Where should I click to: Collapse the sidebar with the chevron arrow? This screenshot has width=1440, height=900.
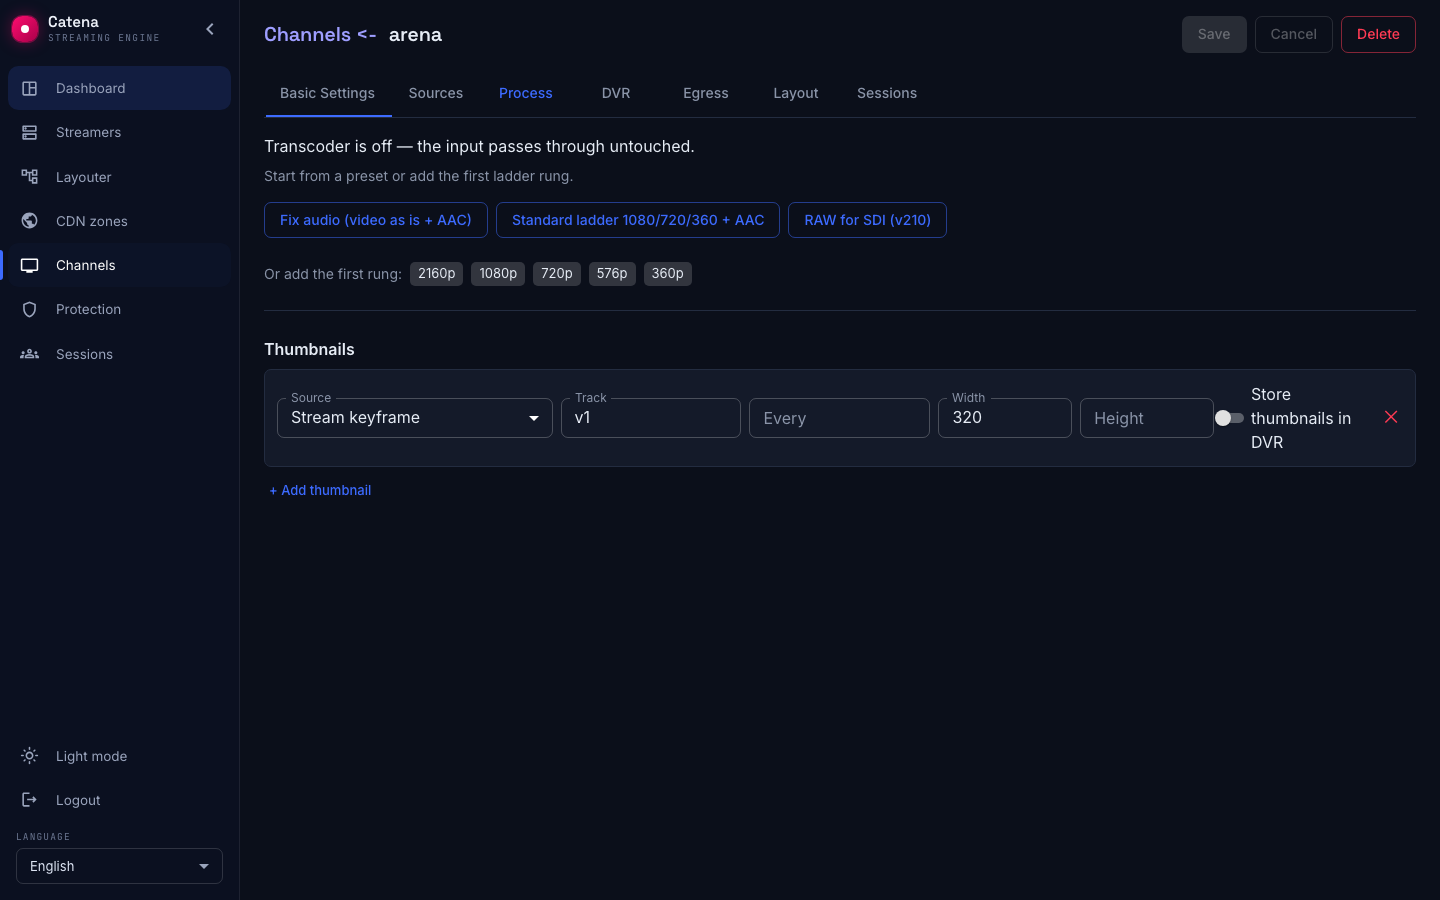tap(210, 29)
